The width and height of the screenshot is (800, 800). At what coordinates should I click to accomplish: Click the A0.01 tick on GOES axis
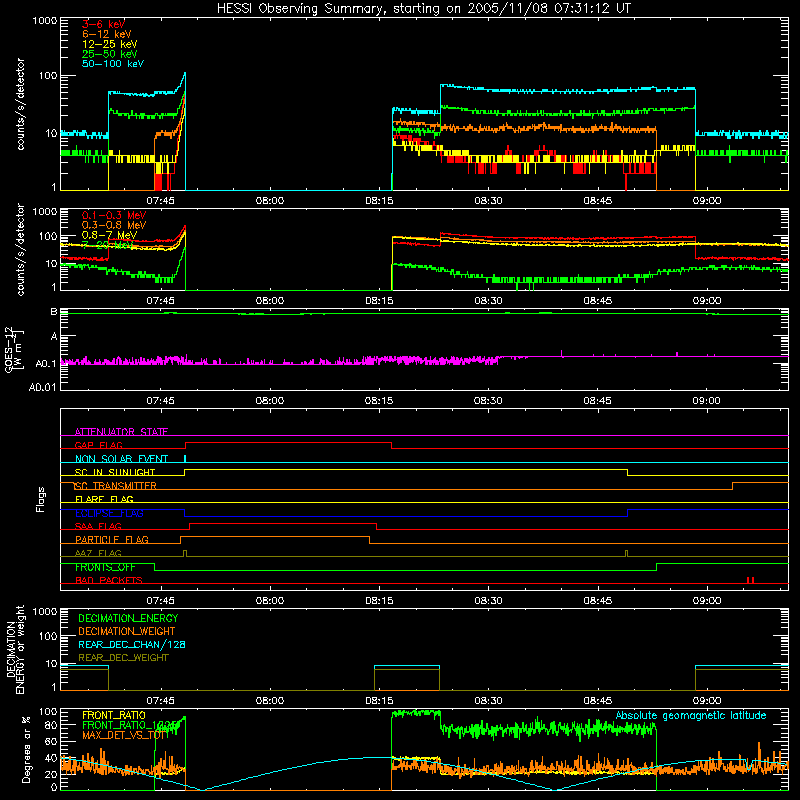point(42,387)
